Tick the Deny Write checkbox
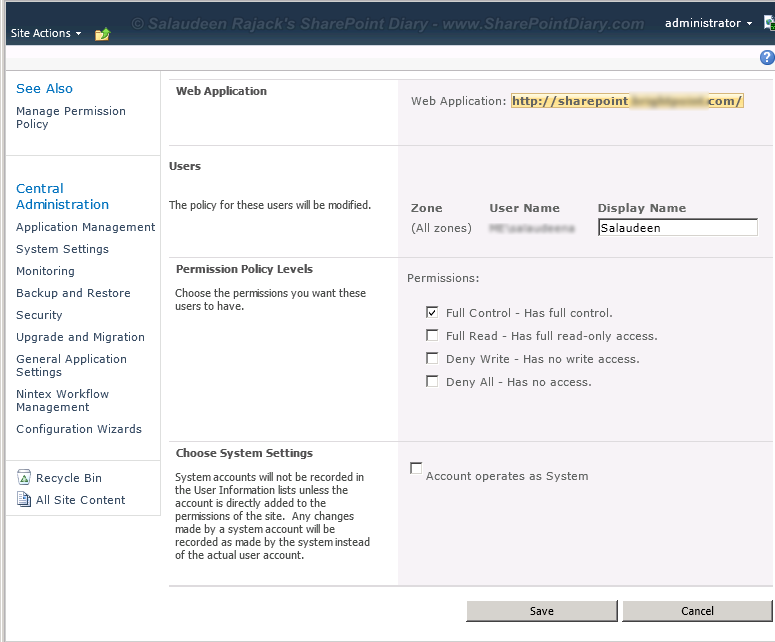The width and height of the screenshot is (775, 642). 432,358
